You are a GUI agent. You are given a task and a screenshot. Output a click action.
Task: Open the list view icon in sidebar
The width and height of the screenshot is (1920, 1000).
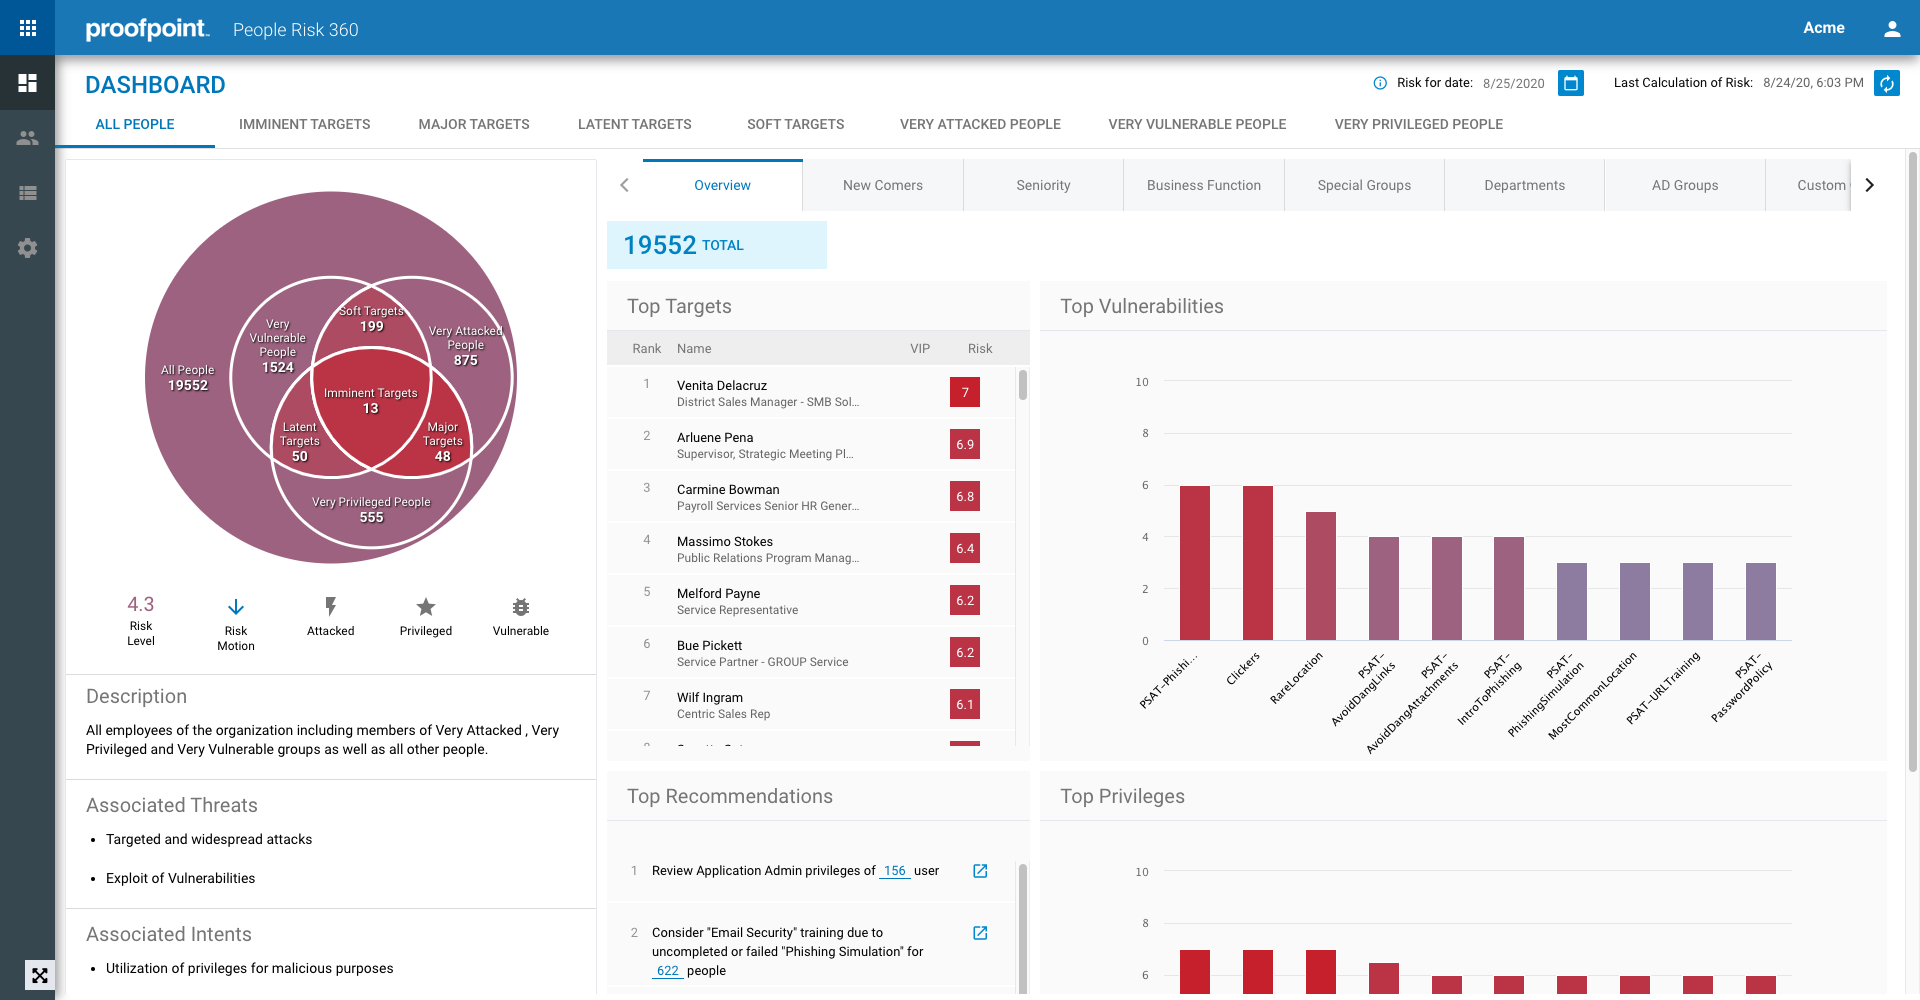28,193
